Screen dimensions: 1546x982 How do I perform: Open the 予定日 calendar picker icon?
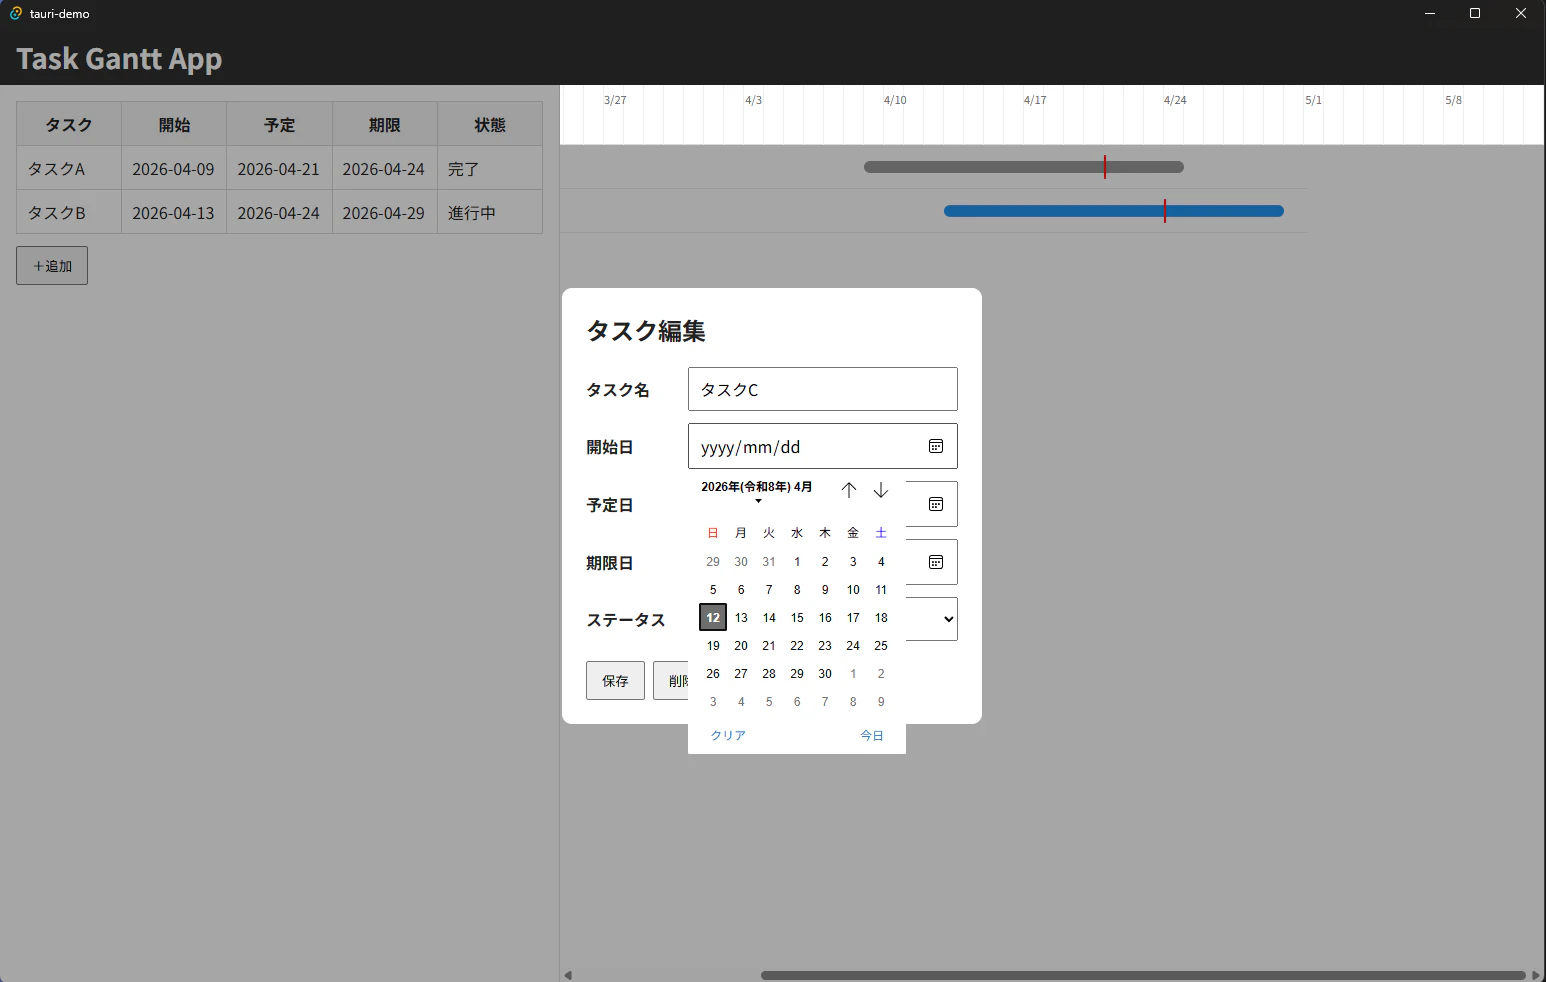(936, 504)
